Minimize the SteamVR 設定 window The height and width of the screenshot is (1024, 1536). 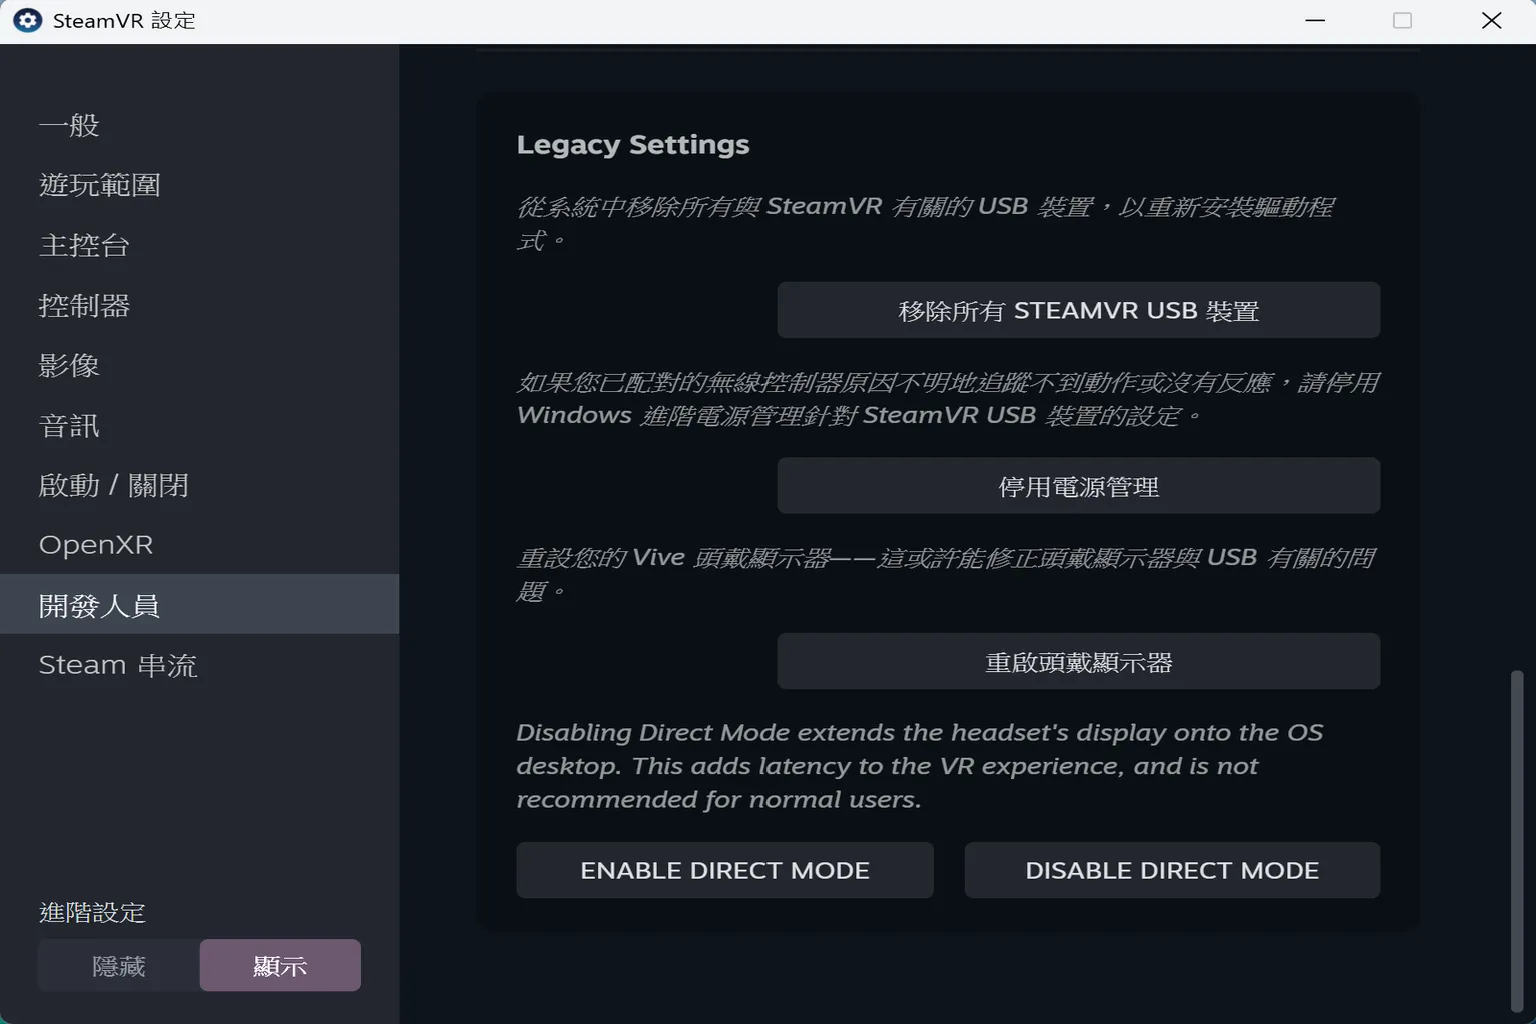(x=1314, y=20)
